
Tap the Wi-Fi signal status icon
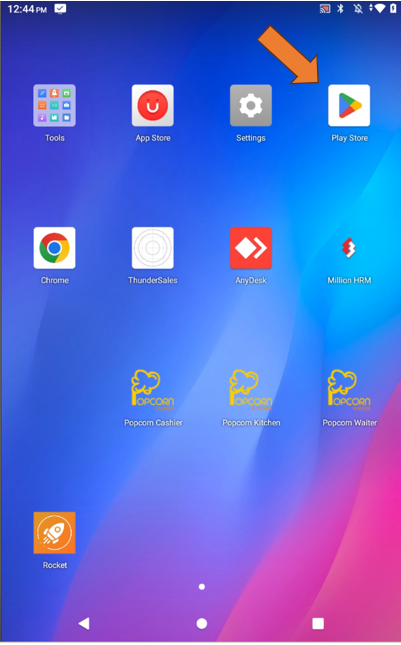pyautogui.click(x=378, y=9)
